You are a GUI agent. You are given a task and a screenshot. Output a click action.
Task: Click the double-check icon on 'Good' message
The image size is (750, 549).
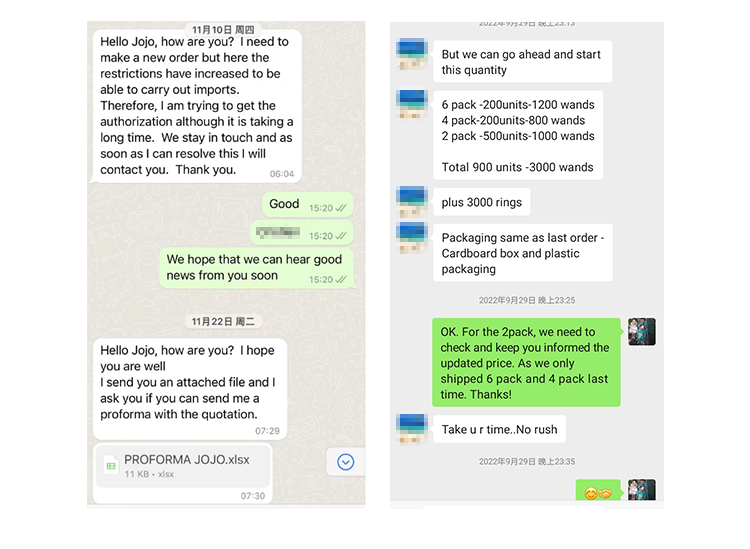click(x=341, y=208)
